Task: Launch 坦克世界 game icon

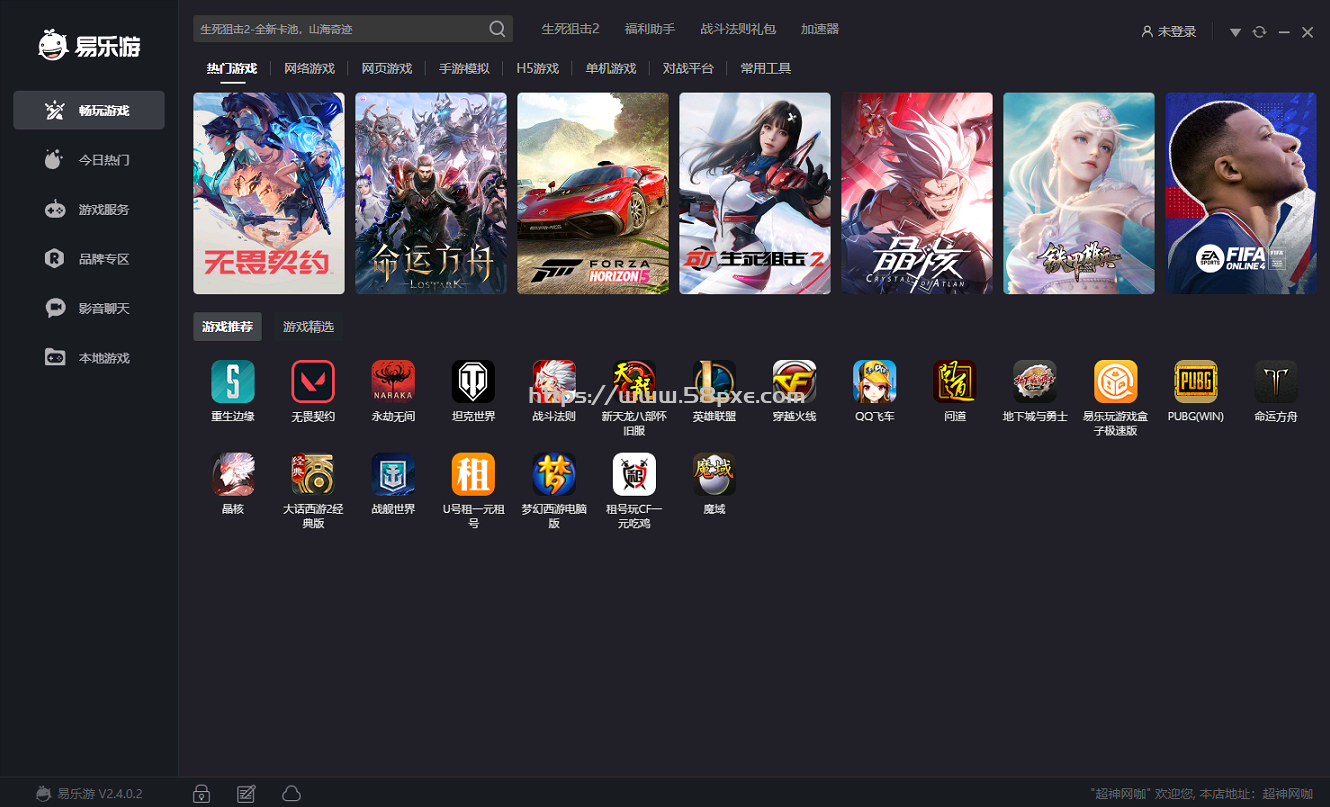Action: pyautogui.click(x=473, y=382)
